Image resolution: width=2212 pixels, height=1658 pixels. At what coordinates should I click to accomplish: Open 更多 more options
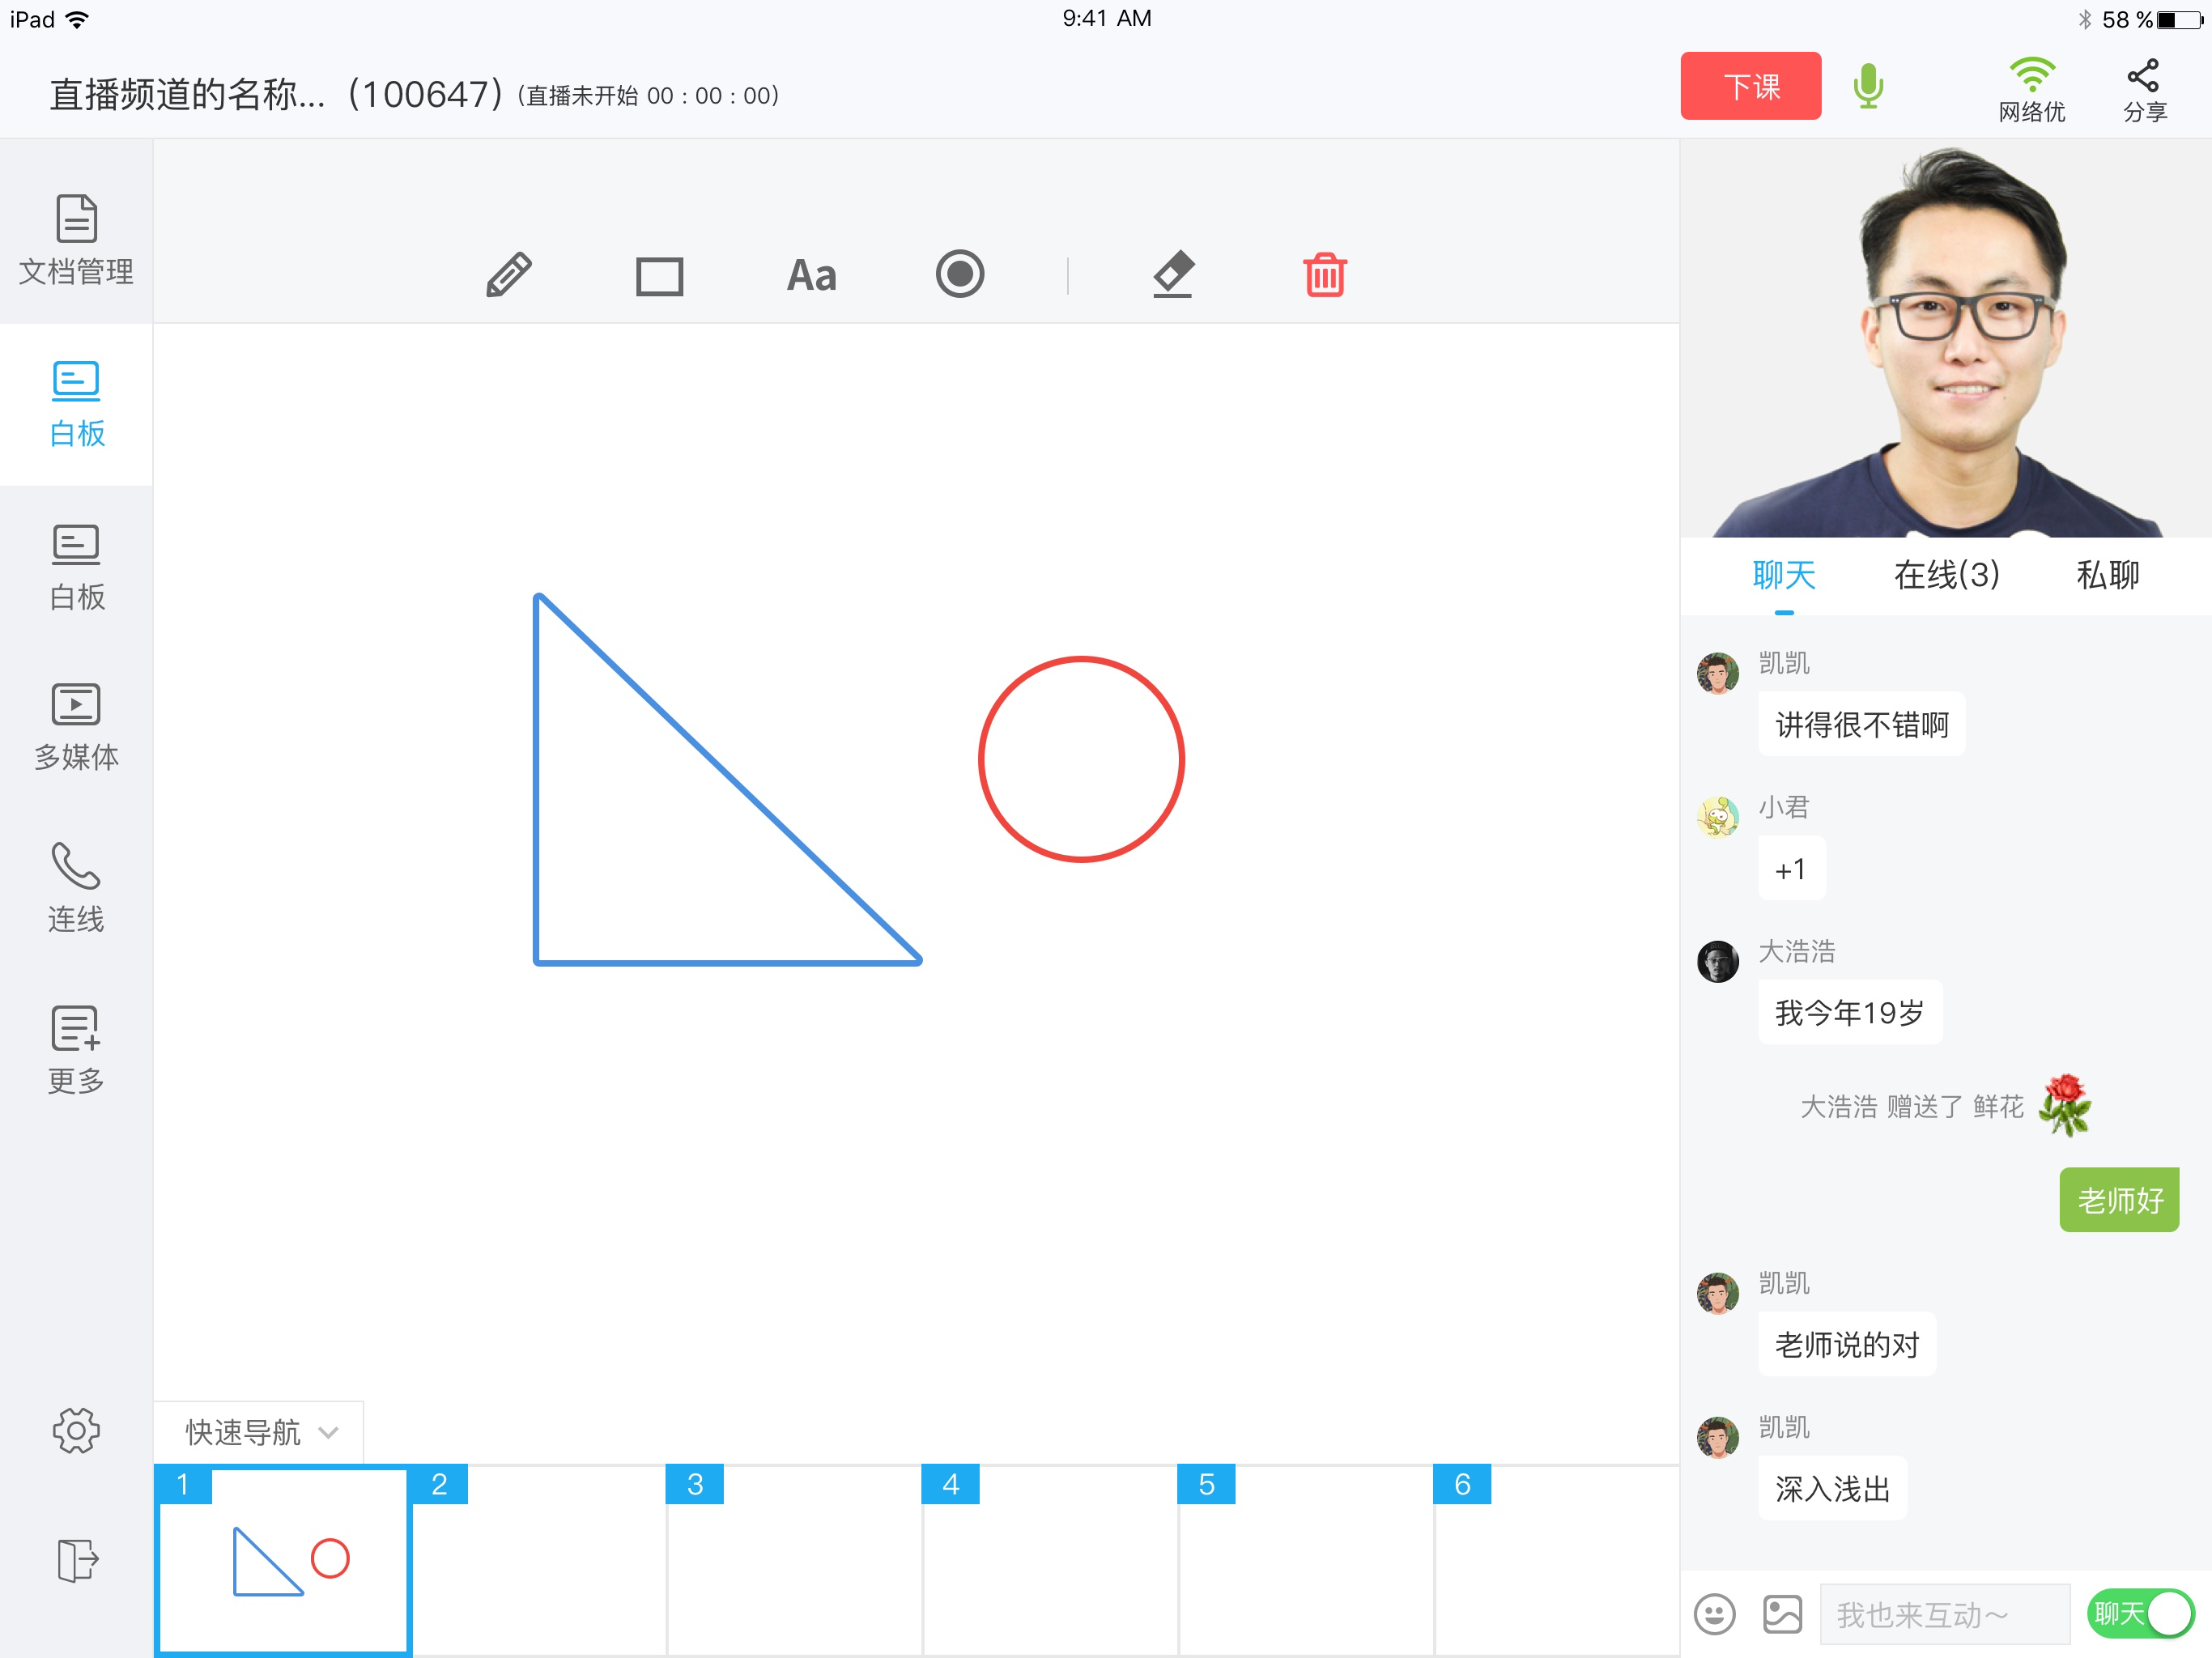point(76,1050)
